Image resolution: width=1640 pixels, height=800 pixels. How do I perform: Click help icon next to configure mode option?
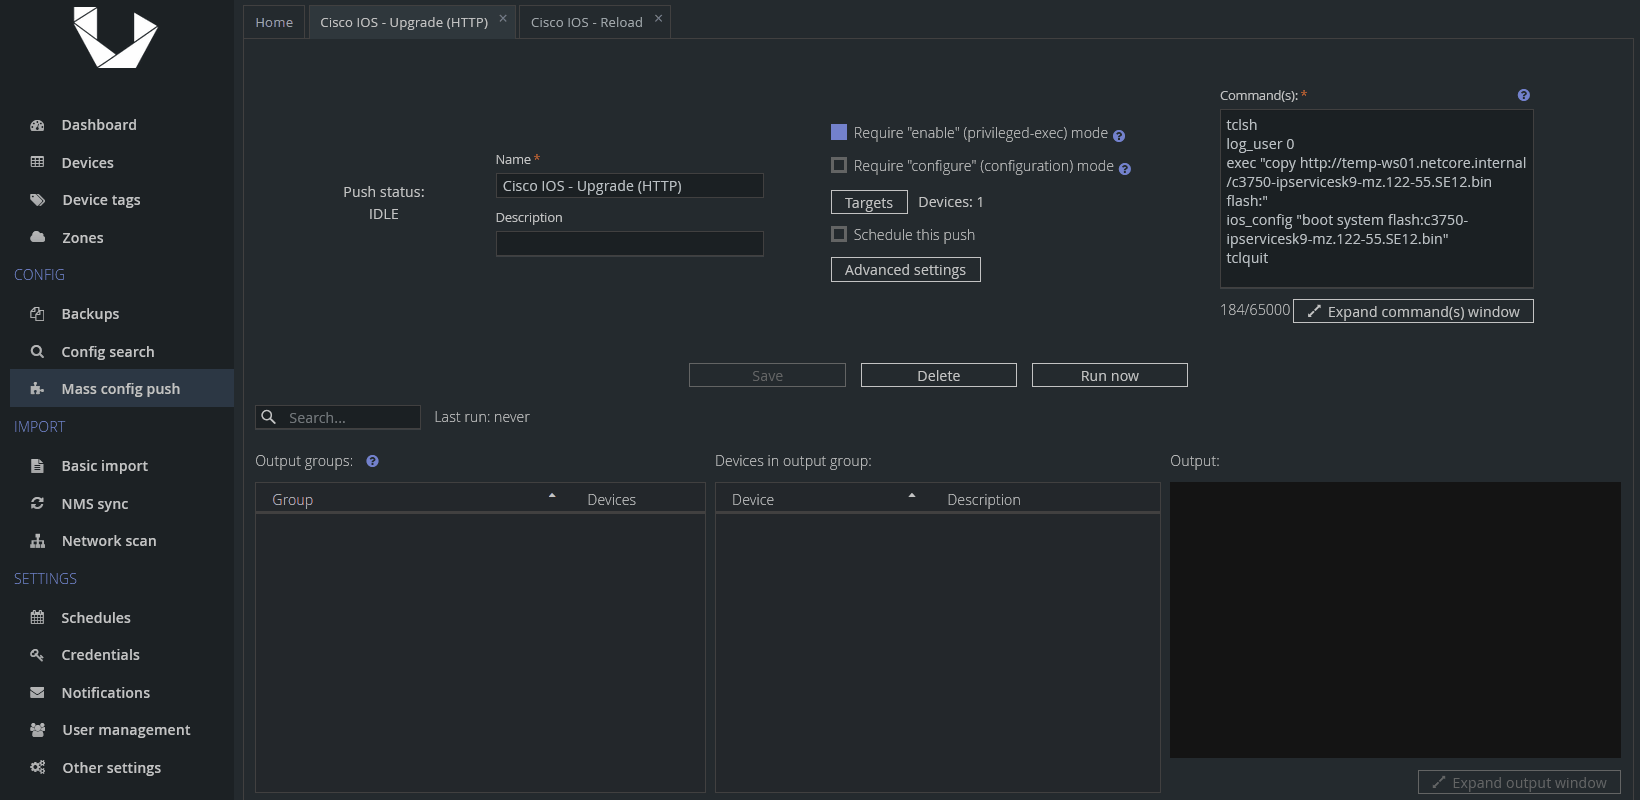pyautogui.click(x=1125, y=169)
